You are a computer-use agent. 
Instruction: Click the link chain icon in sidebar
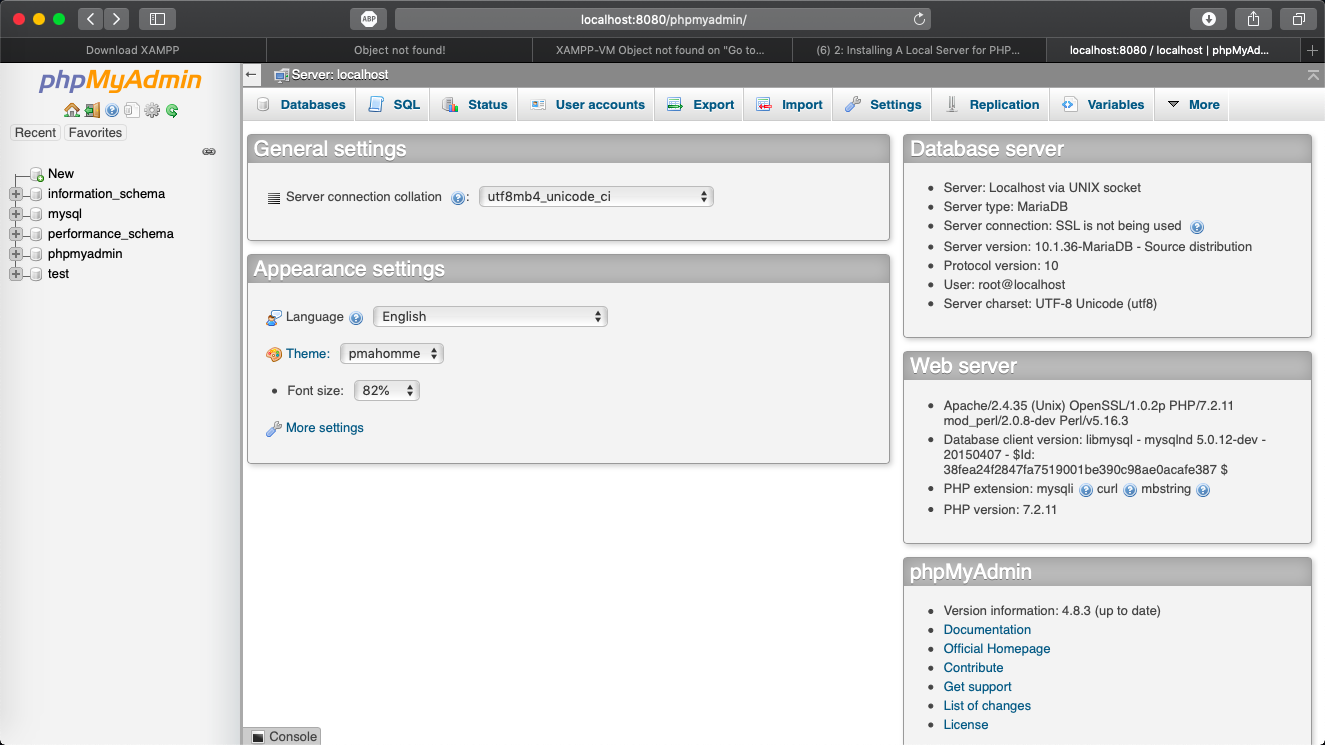click(209, 152)
